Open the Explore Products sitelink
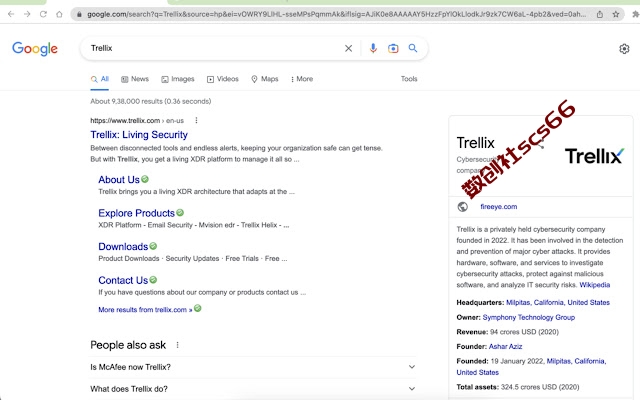640x400 pixels. click(137, 213)
